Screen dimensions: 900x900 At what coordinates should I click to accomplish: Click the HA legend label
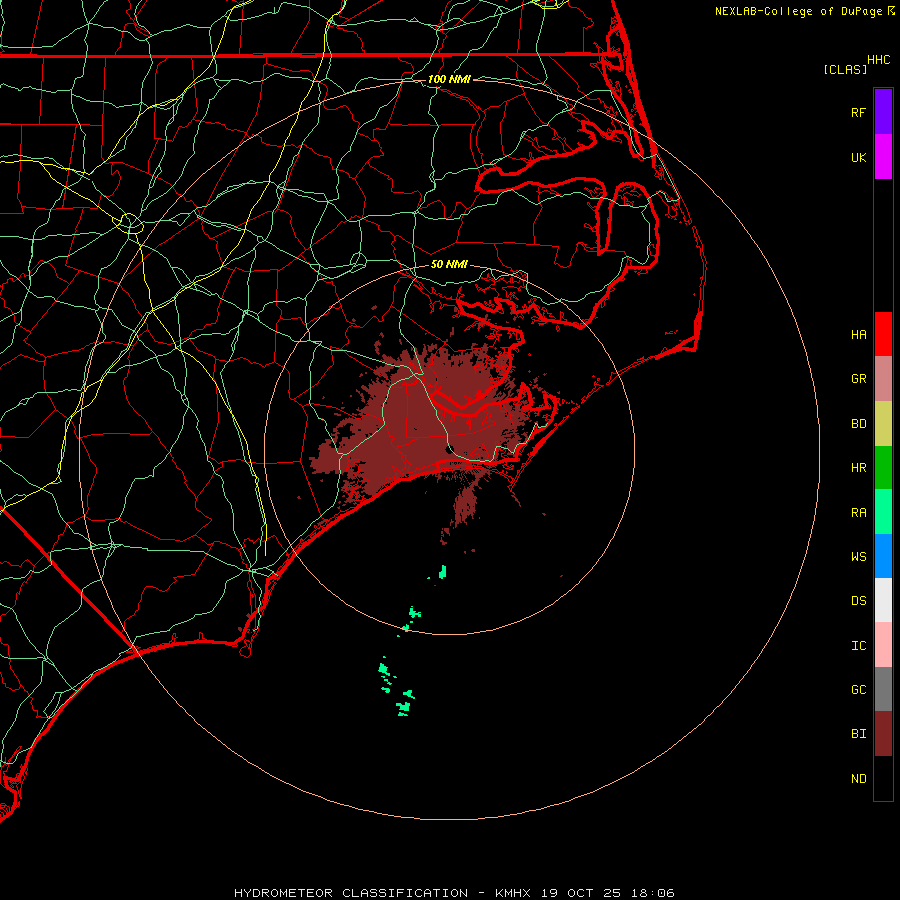pyautogui.click(x=858, y=334)
